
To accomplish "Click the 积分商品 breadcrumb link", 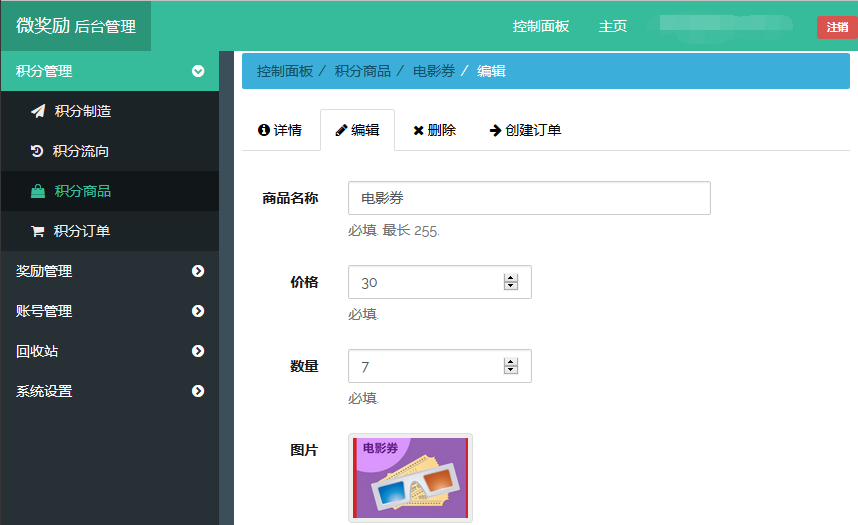I will (362, 71).
